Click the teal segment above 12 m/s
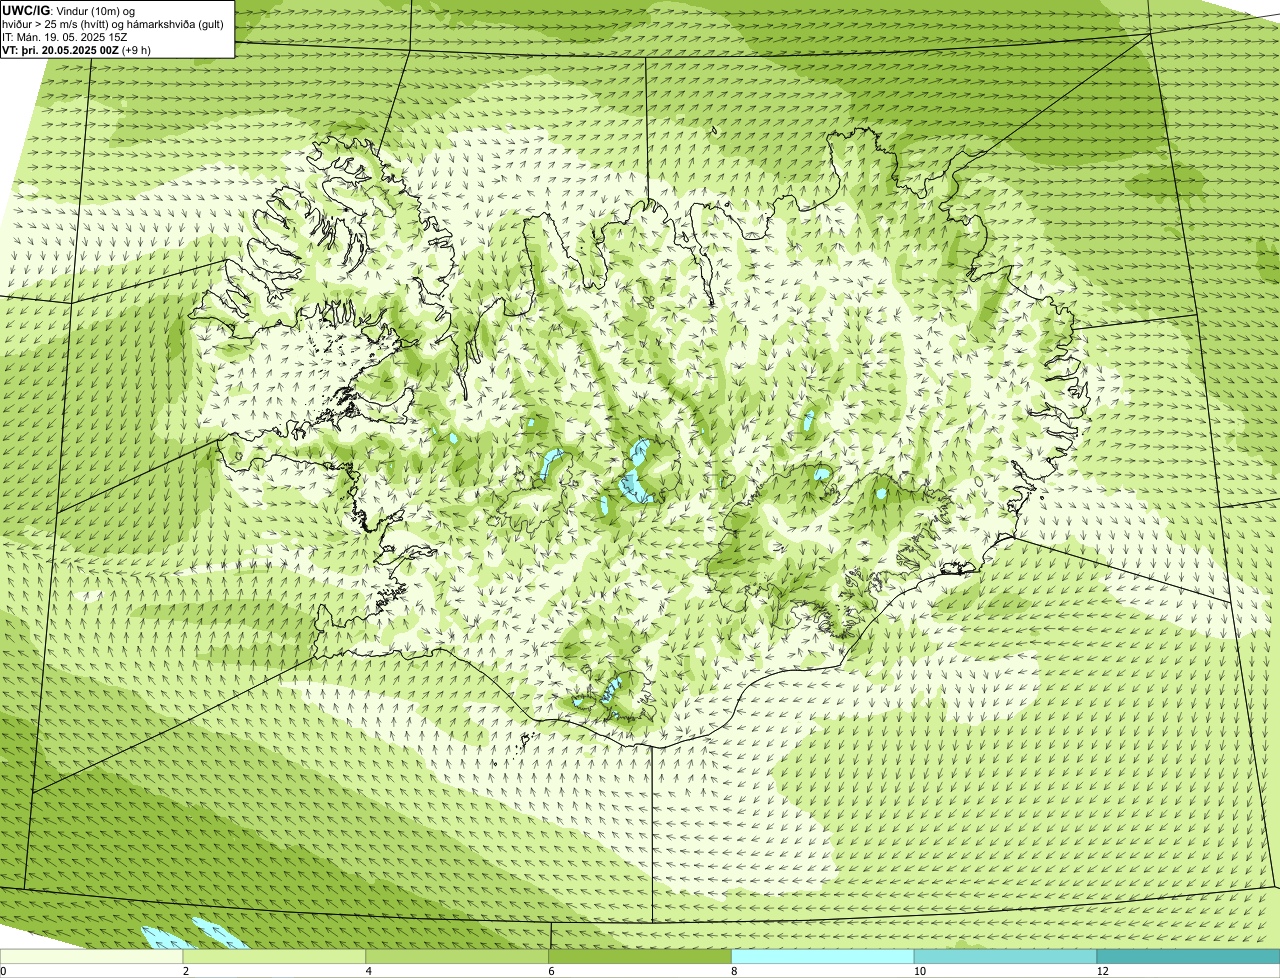This screenshot has width=1280, height=978. coord(1188,956)
